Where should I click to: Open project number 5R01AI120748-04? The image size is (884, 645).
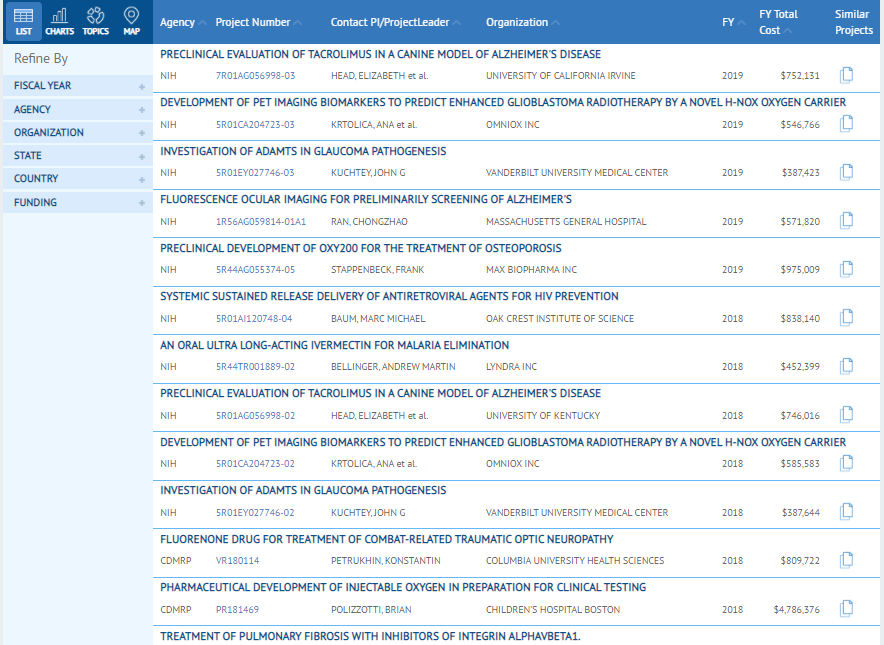point(254,319)
